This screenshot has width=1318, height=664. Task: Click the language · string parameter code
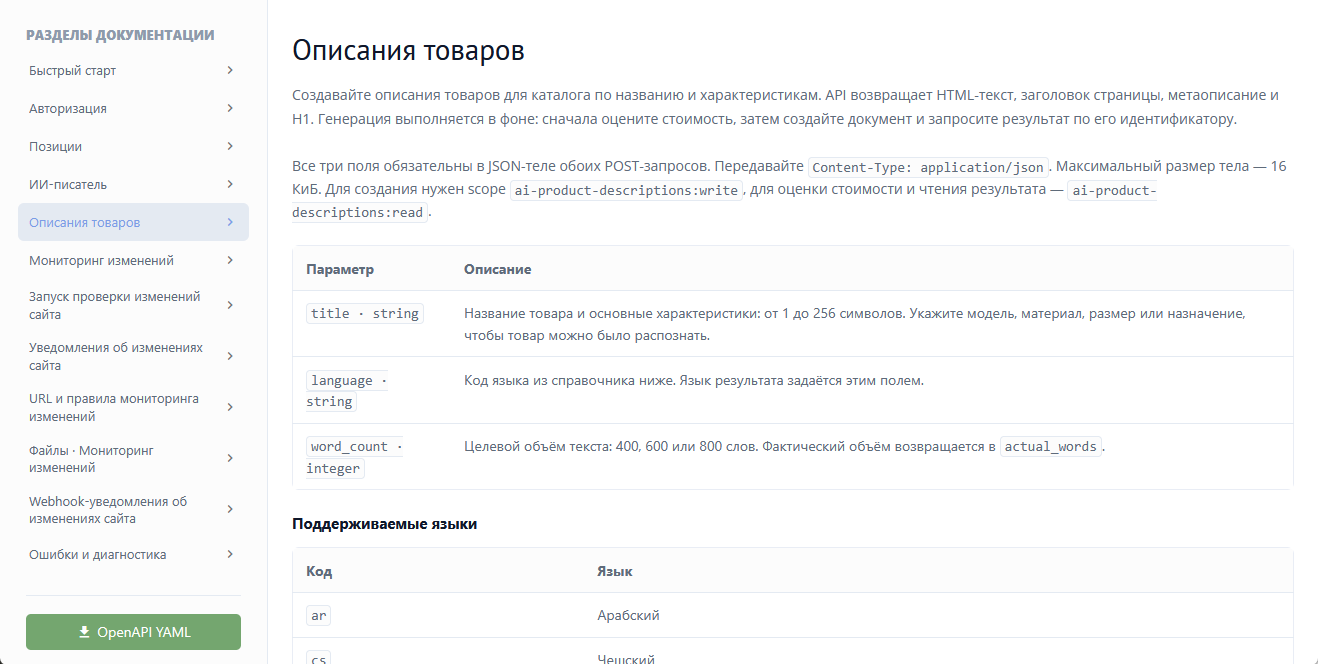coord(346,390)
